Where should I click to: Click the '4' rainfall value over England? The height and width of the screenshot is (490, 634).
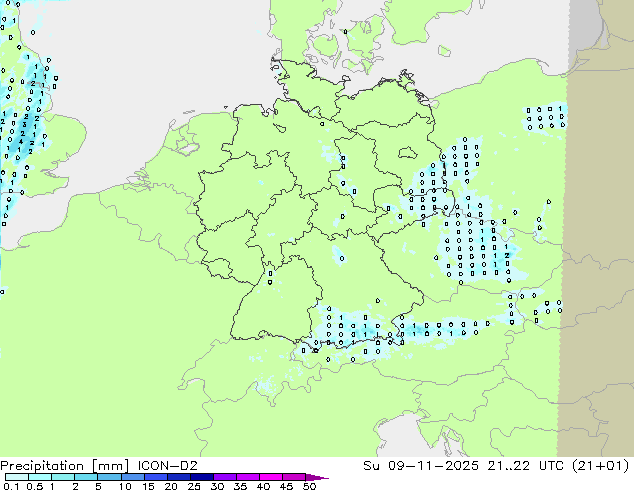pyautogui.click(x=21, y=142)
